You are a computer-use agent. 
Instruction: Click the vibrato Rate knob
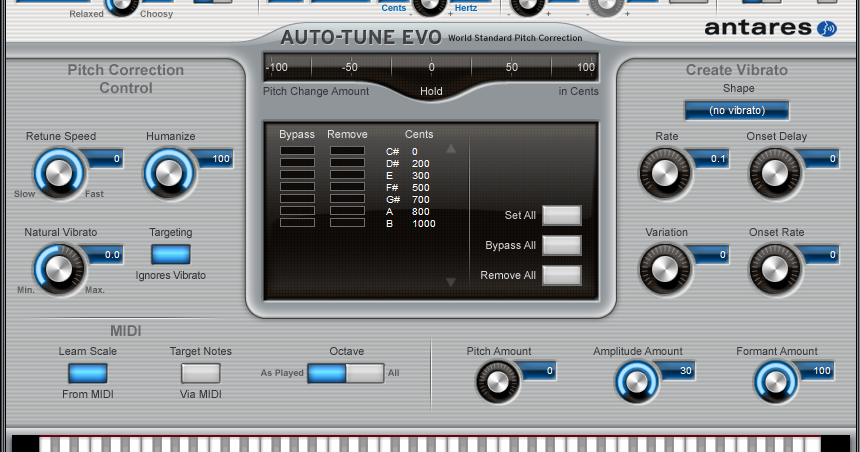[x=664, y=174]
